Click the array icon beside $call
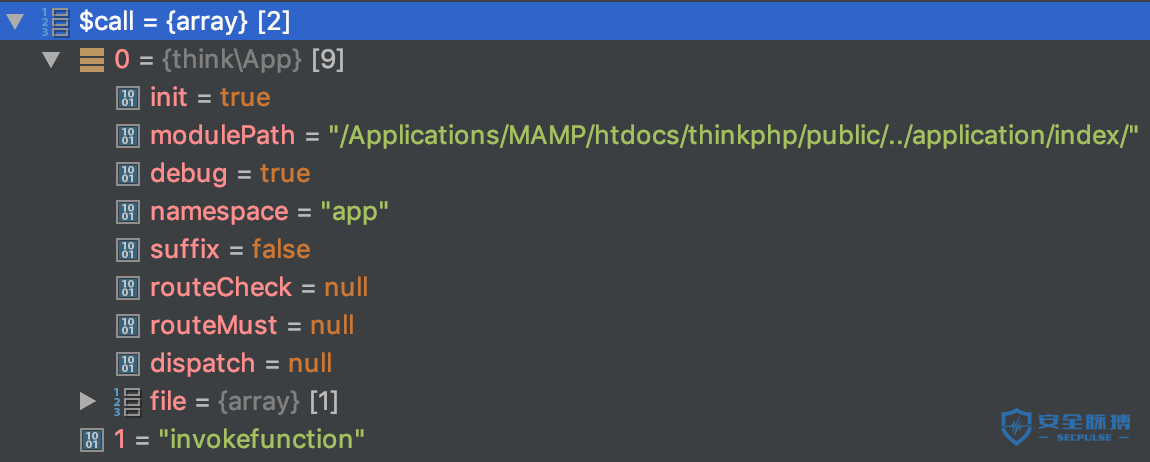Screen dimensions: 1150x462 tap(54, 22)
